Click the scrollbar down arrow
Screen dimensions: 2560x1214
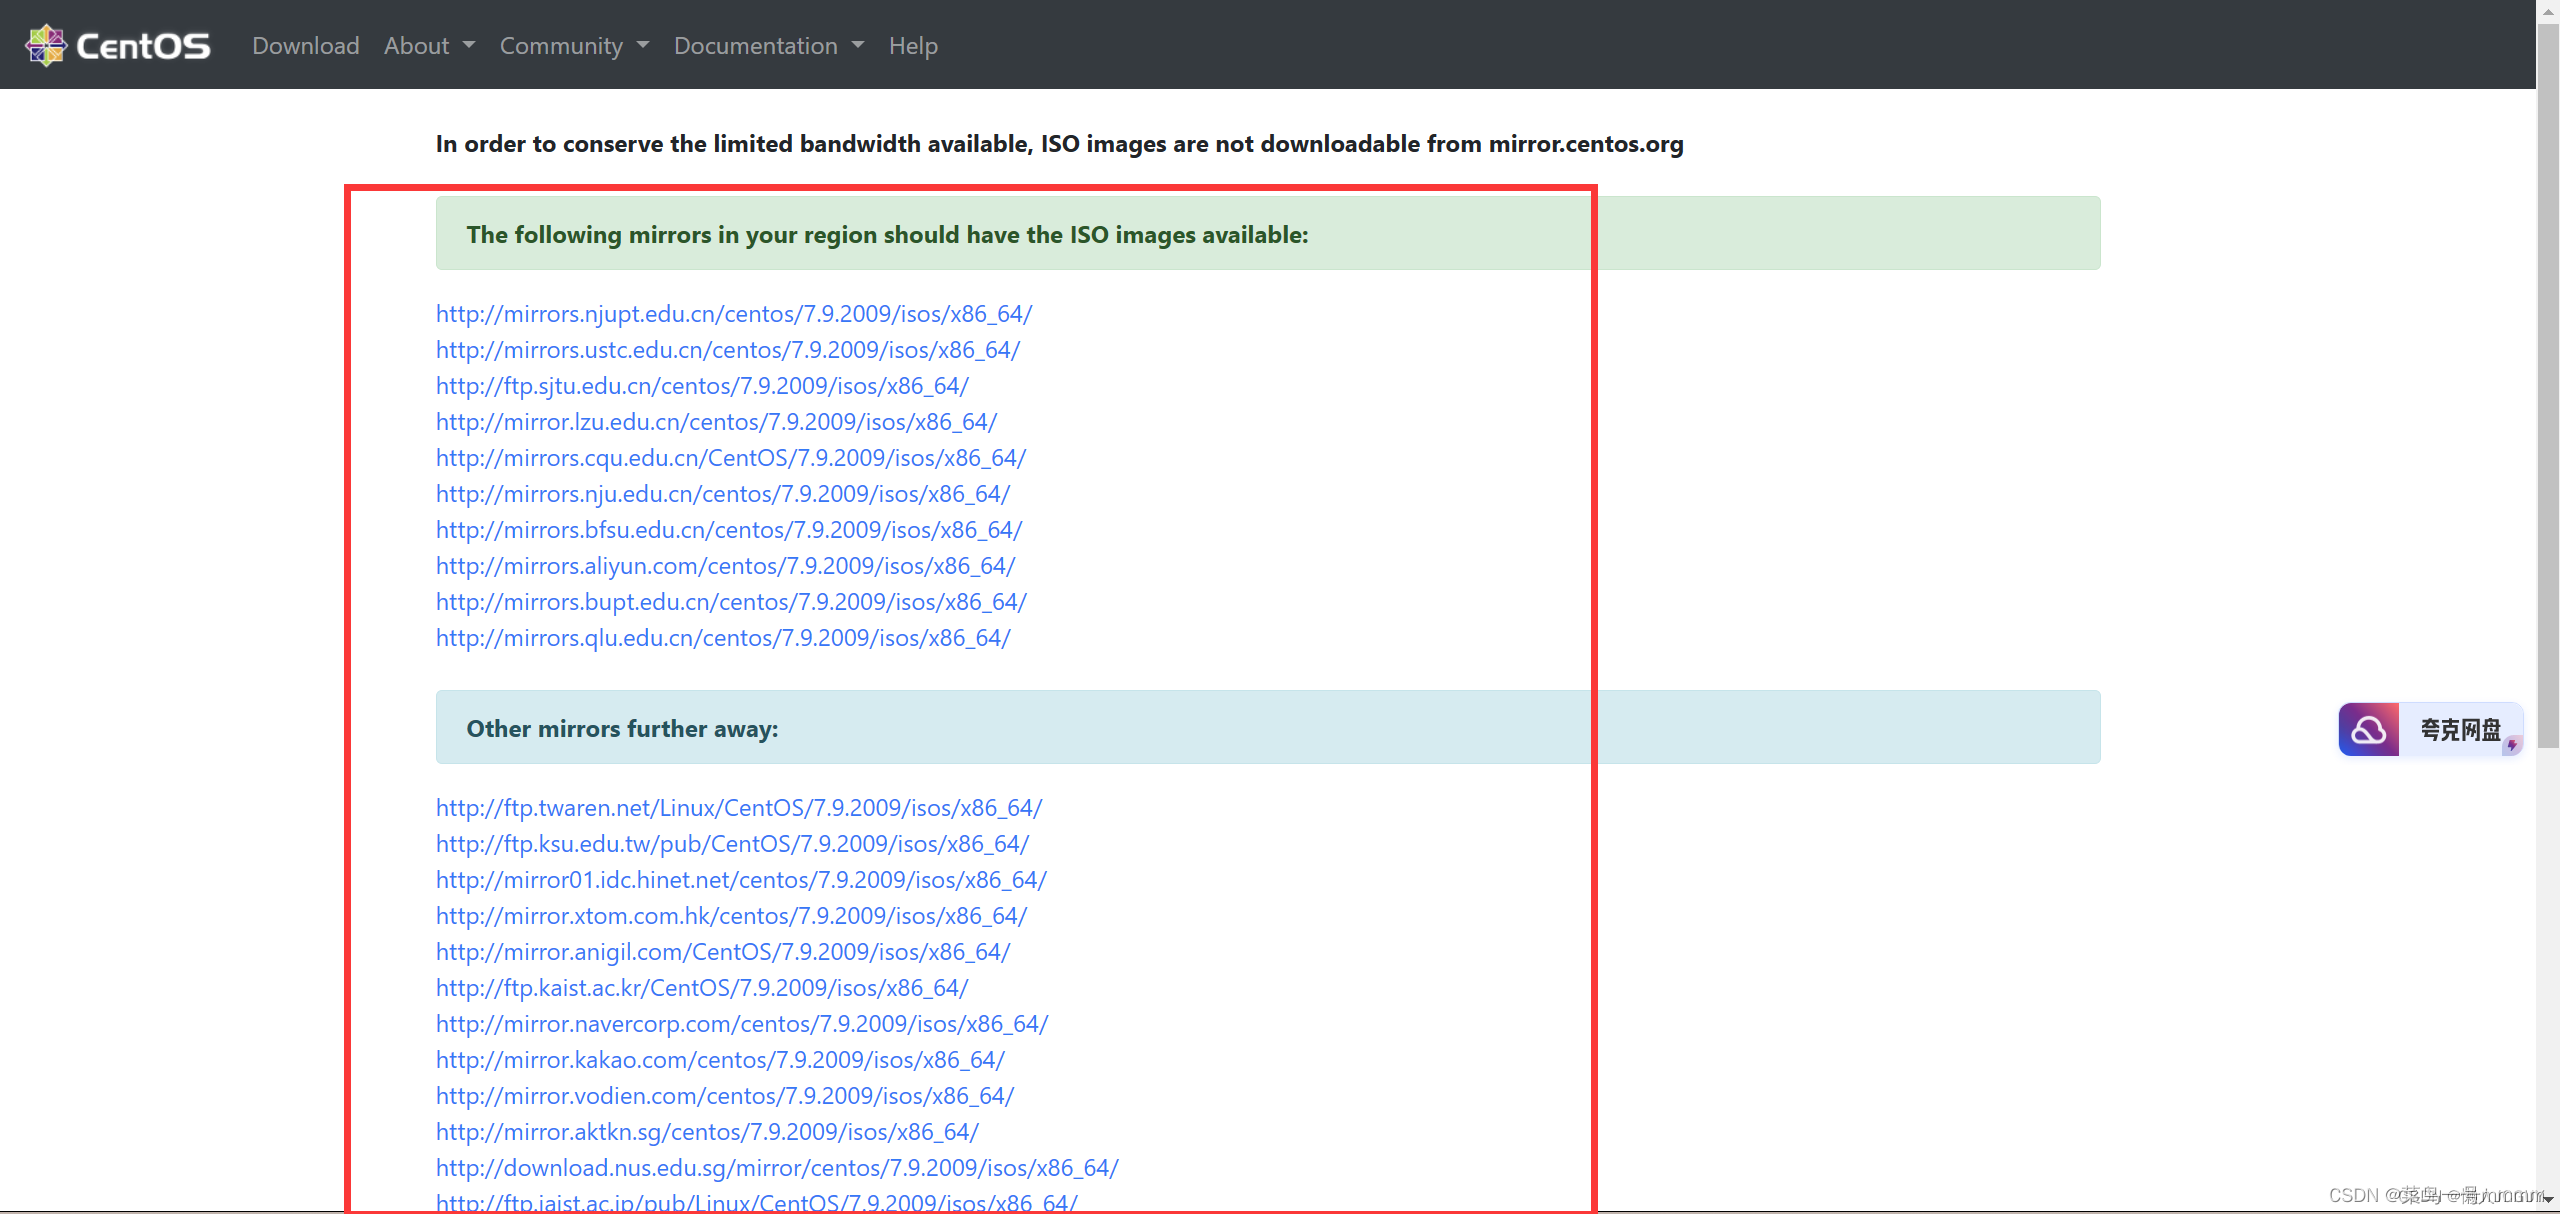point(2548,1199)
